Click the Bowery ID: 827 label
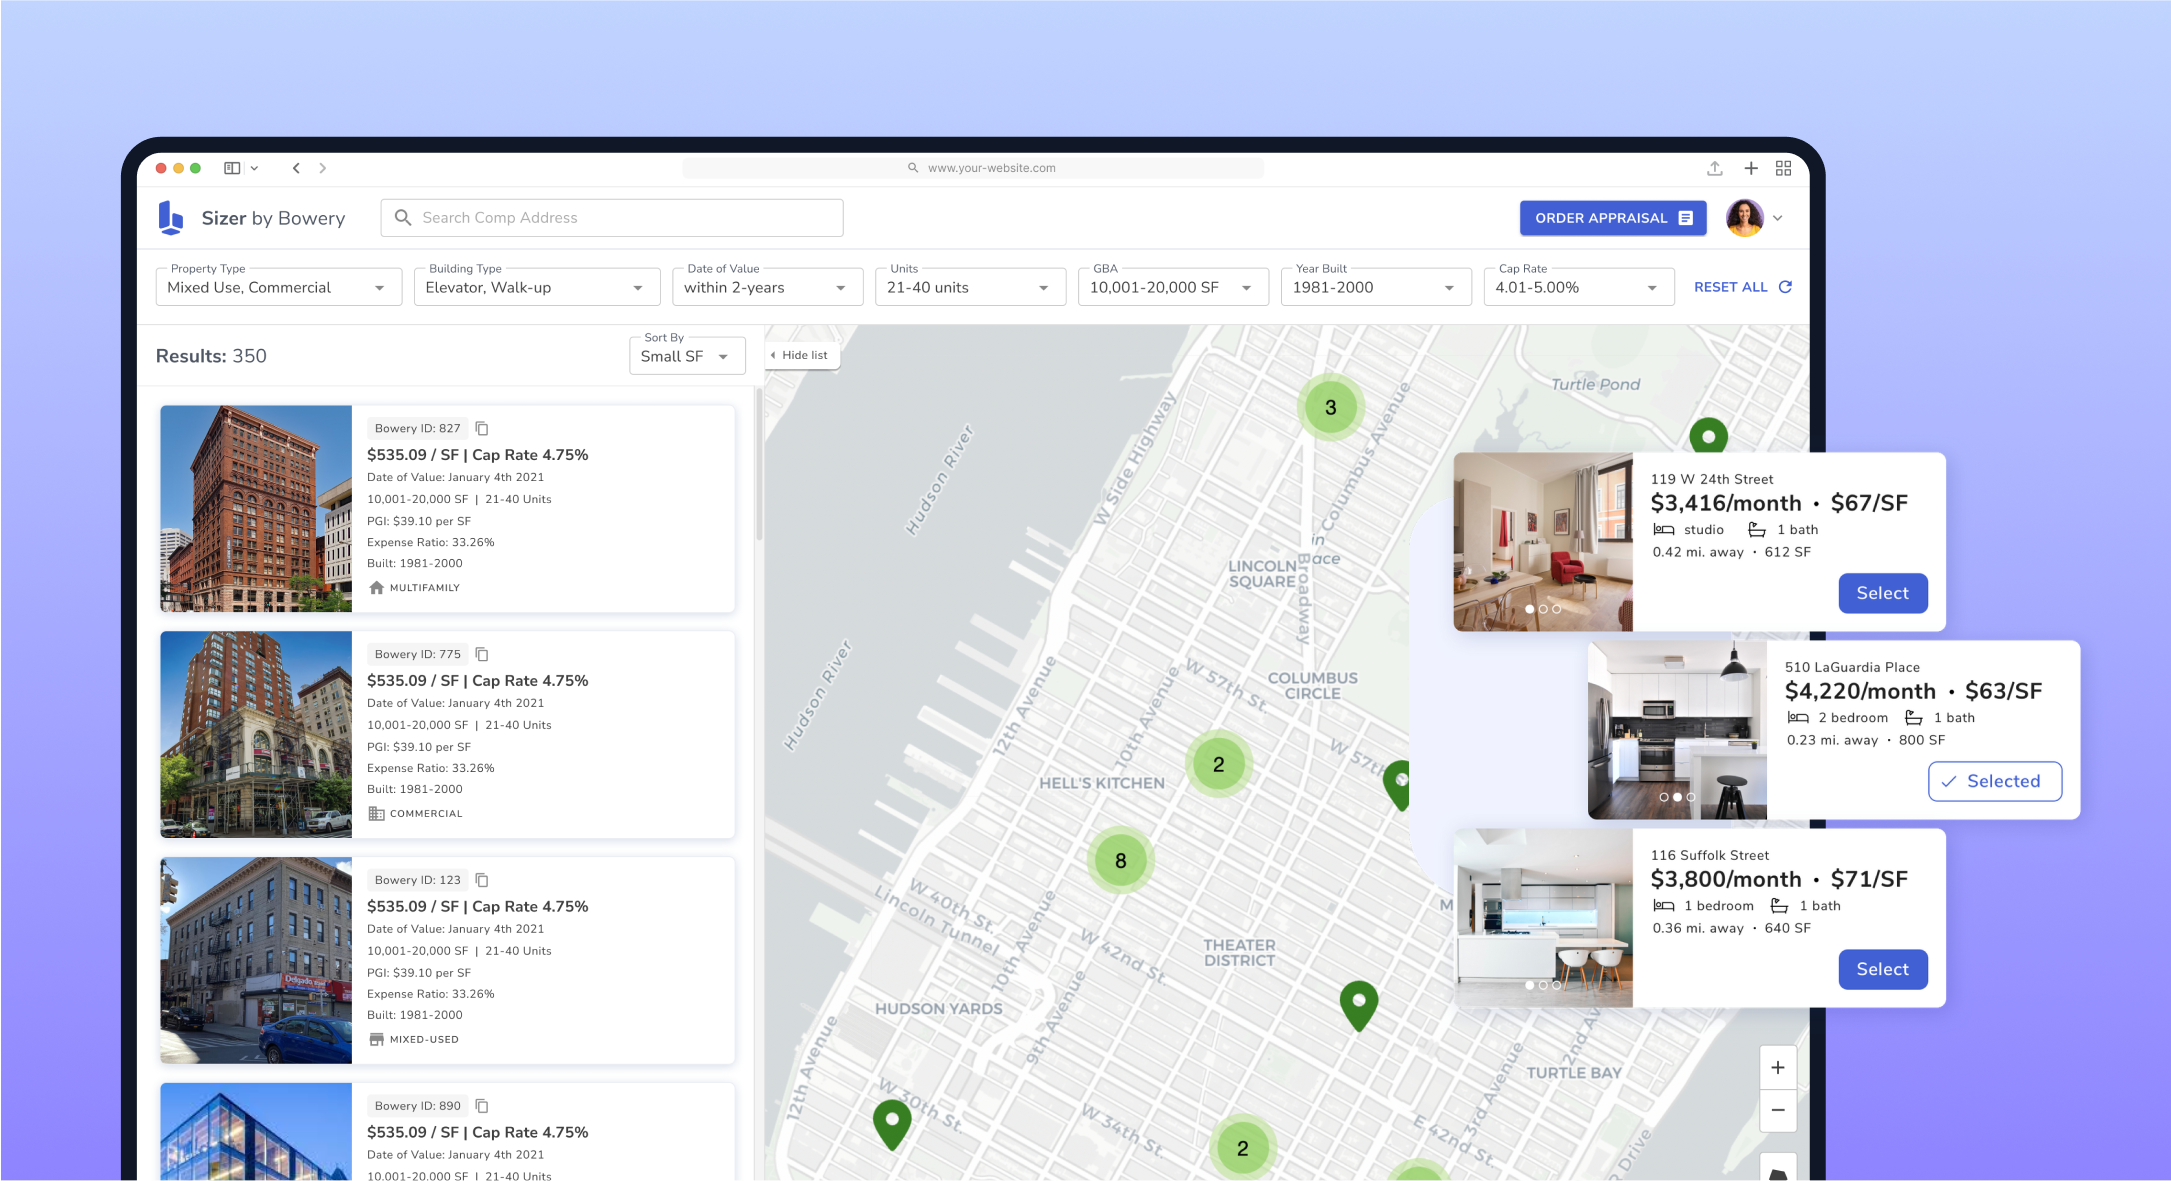This screenshot has height=1181, width=2171. click(x=417, y=428)
